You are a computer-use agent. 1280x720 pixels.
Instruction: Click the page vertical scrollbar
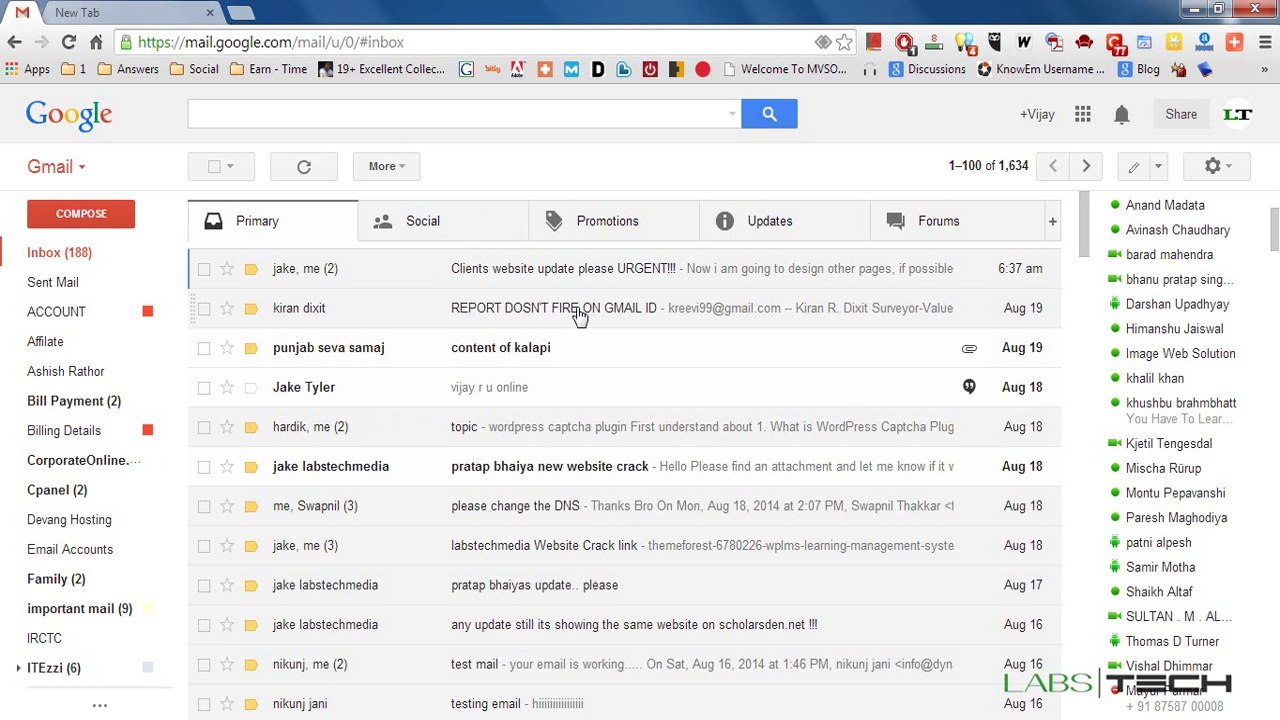1274,230
